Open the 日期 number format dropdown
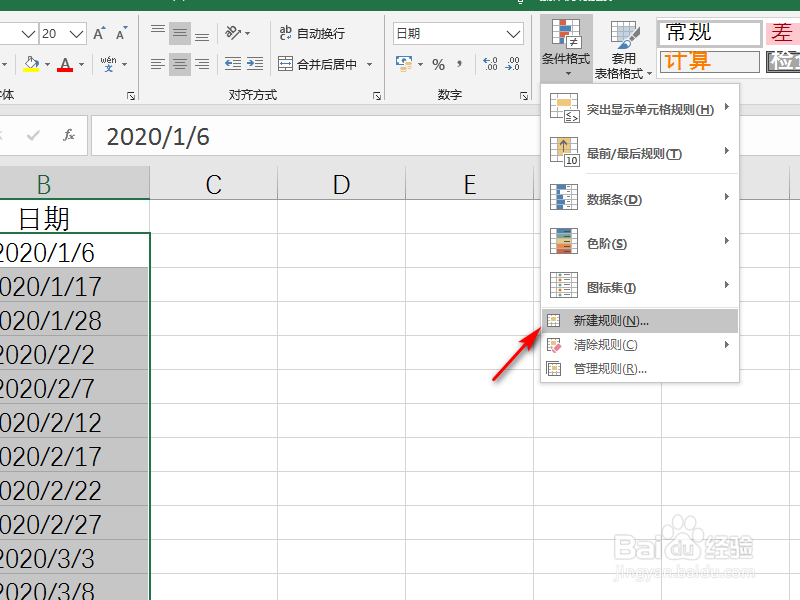Screen dimensions: 800x600 coord(513,34)
